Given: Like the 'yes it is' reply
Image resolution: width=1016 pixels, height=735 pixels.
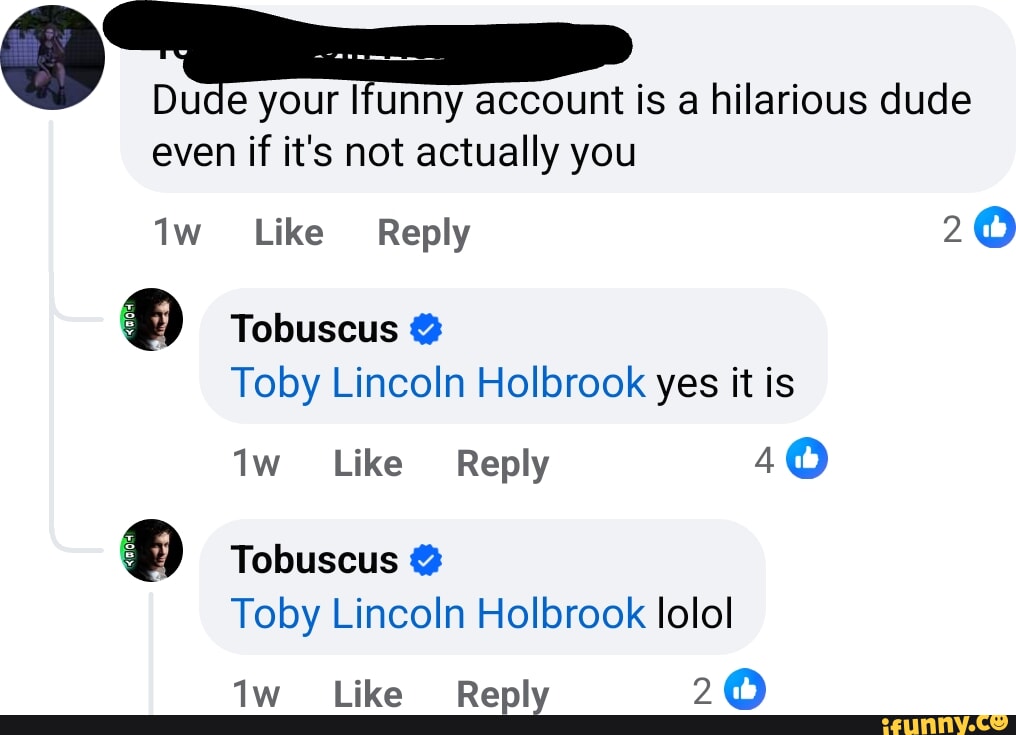Looking at the screenshot, I should (x=367, y=462).
